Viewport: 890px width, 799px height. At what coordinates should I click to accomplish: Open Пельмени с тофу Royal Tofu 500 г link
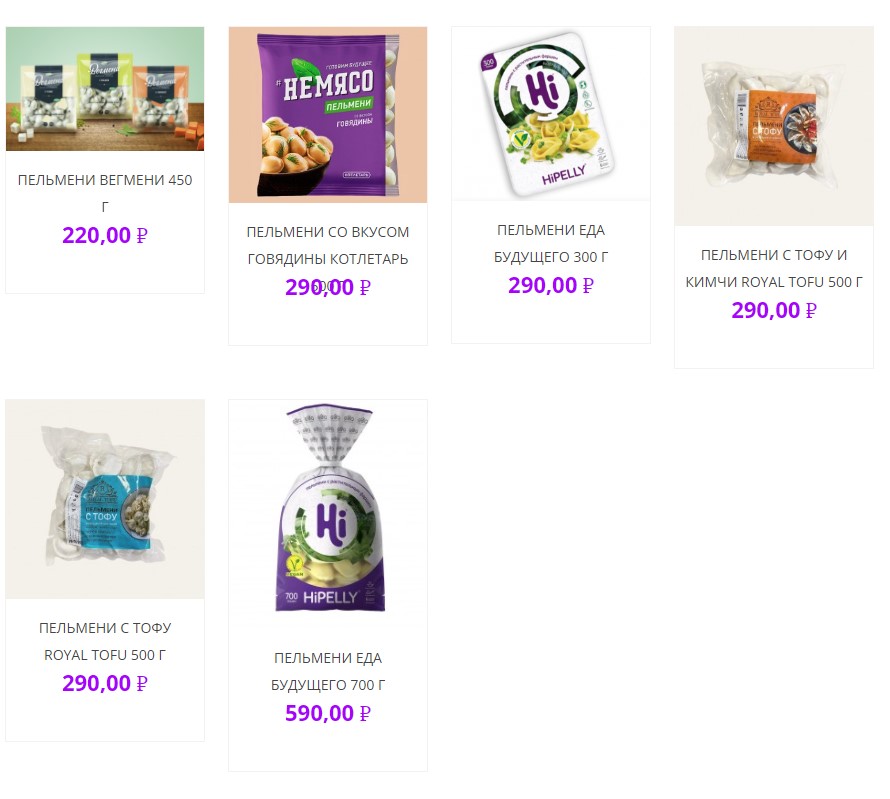tap(105, 641)
